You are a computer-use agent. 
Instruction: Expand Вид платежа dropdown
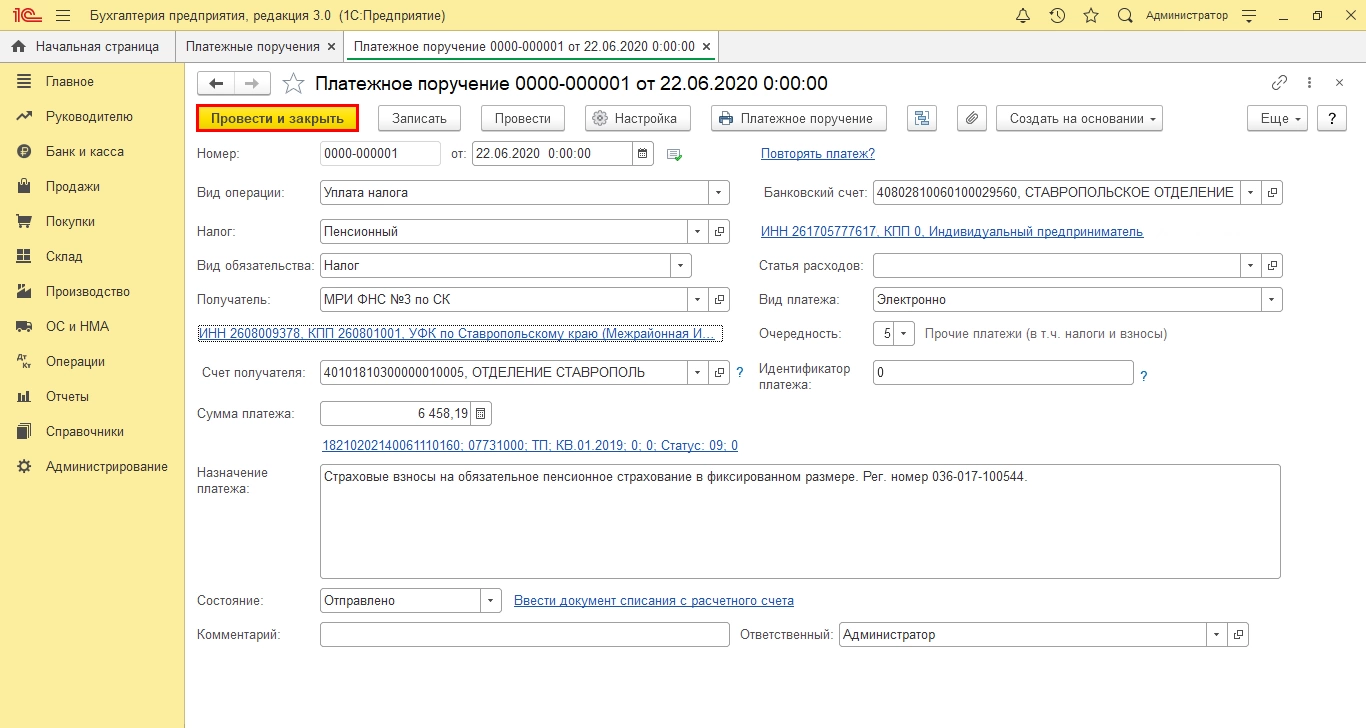click(1272, 300)
